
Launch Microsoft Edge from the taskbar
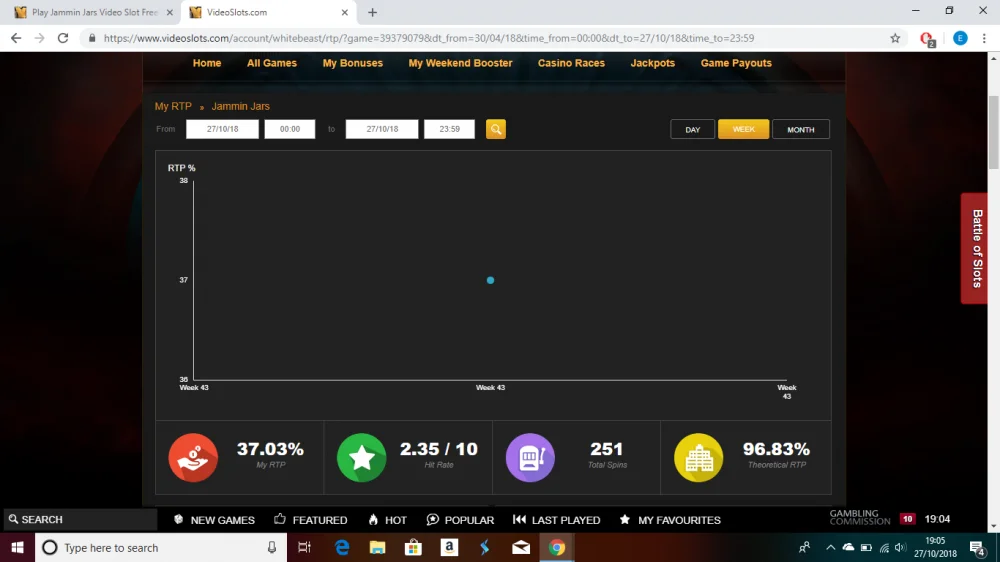click(342, 547)
